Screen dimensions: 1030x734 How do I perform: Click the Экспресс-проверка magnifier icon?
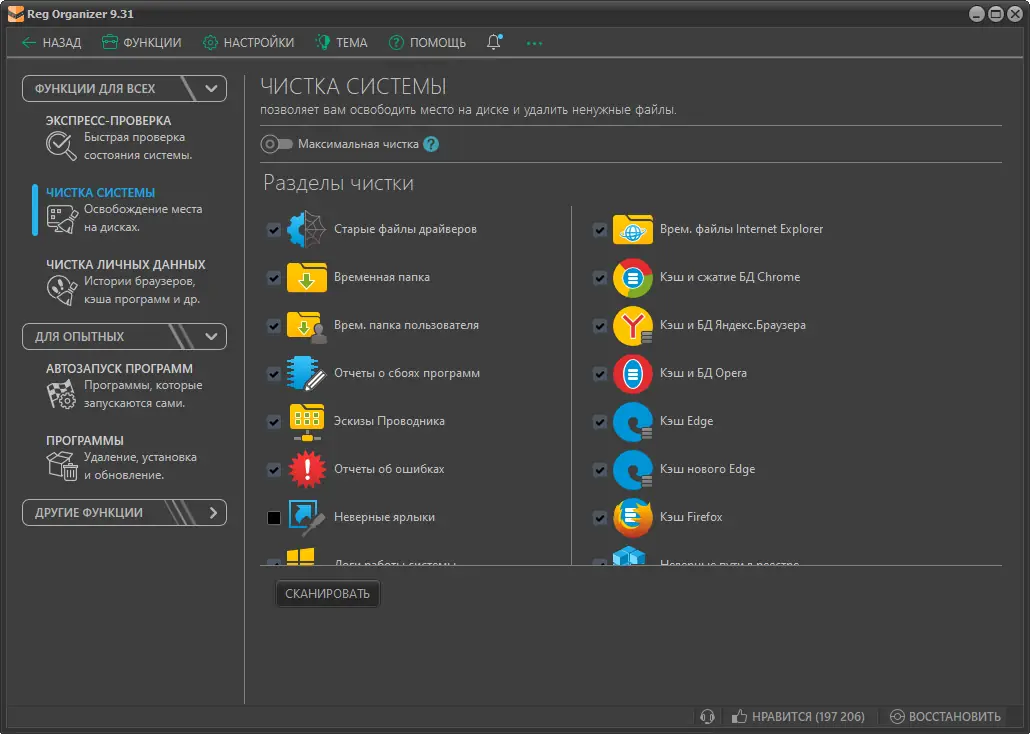tap(61, 146)
